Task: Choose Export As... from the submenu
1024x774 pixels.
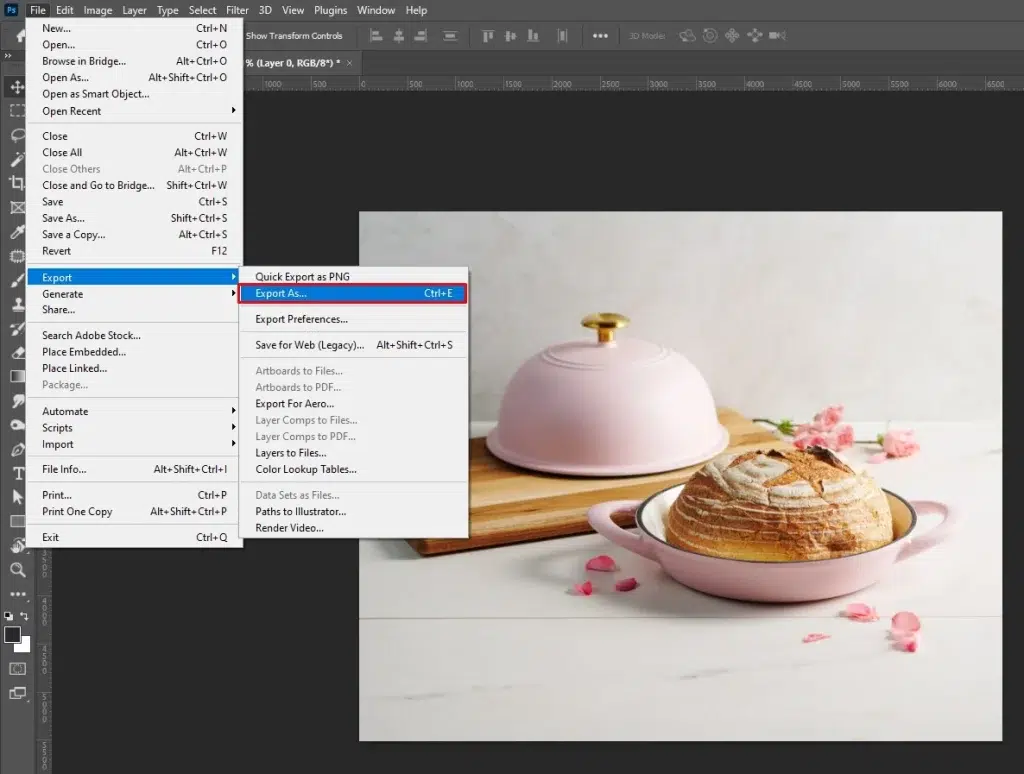Action: (x=281, y=294)
